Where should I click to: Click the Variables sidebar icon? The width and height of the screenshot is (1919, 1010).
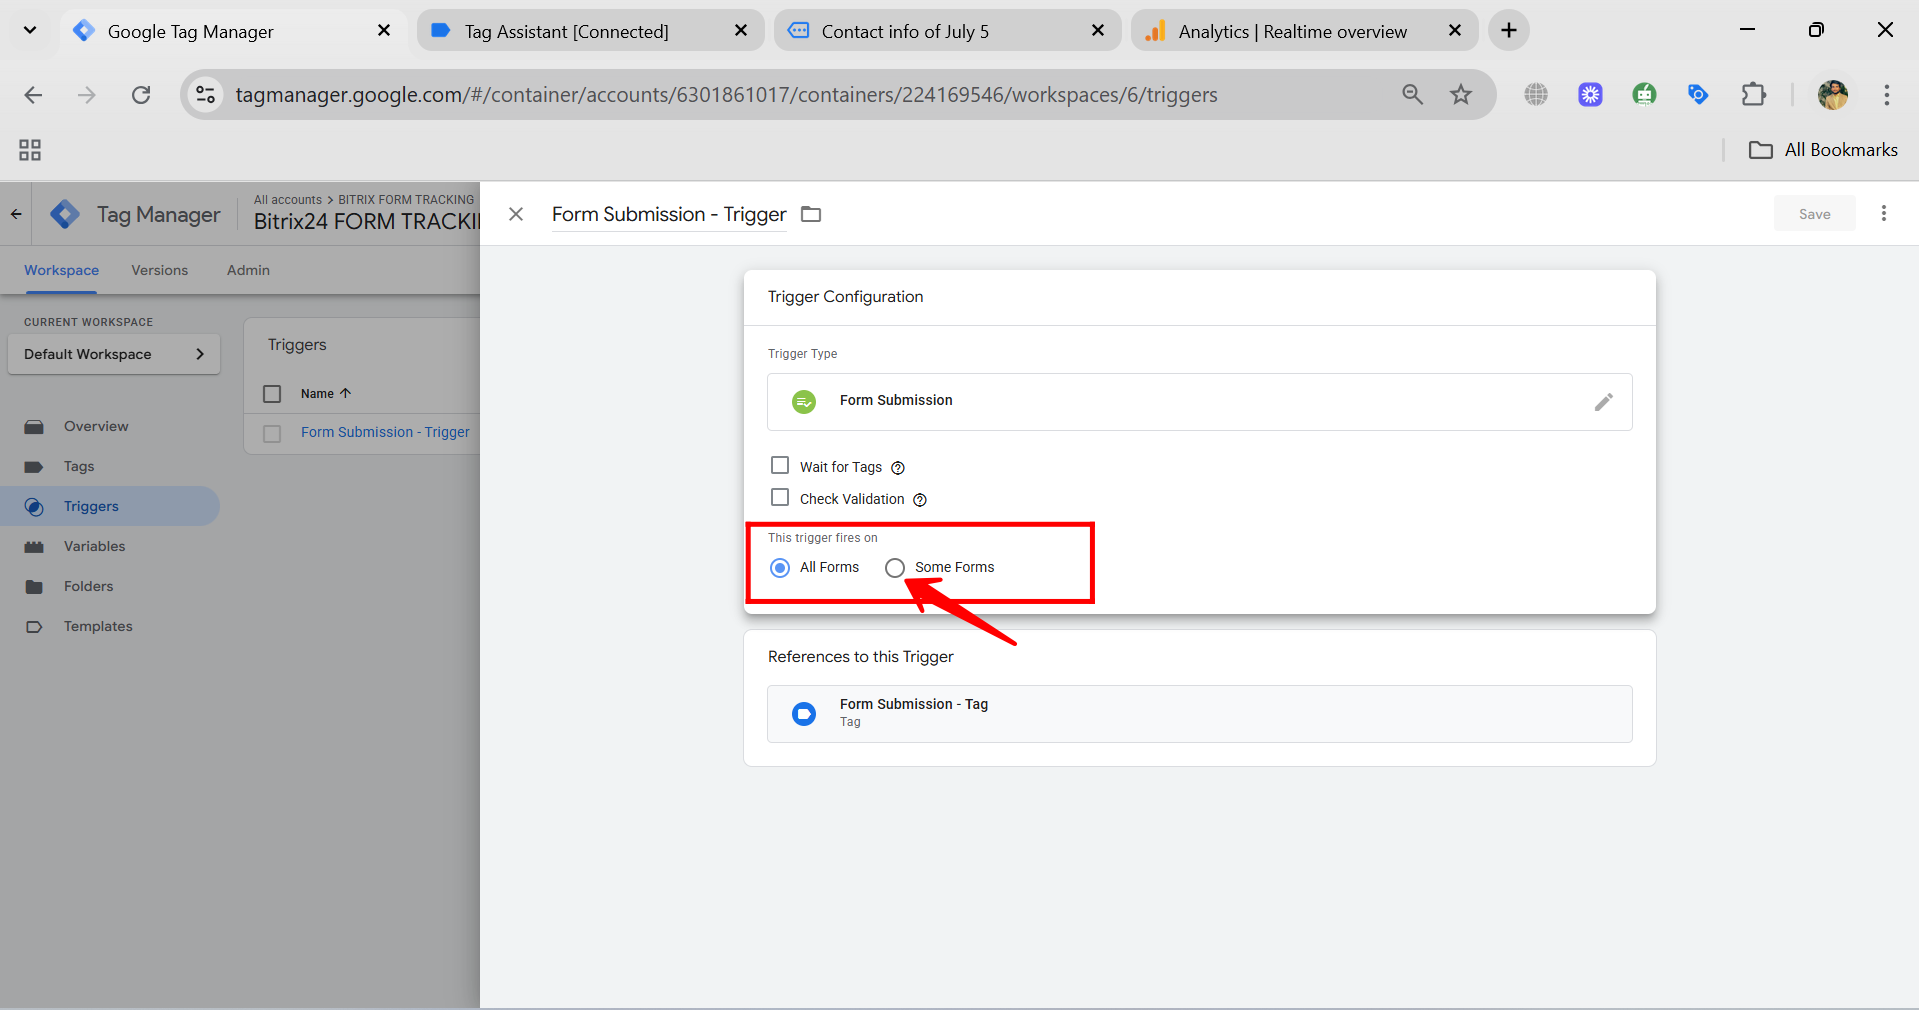tap(34, 547)
